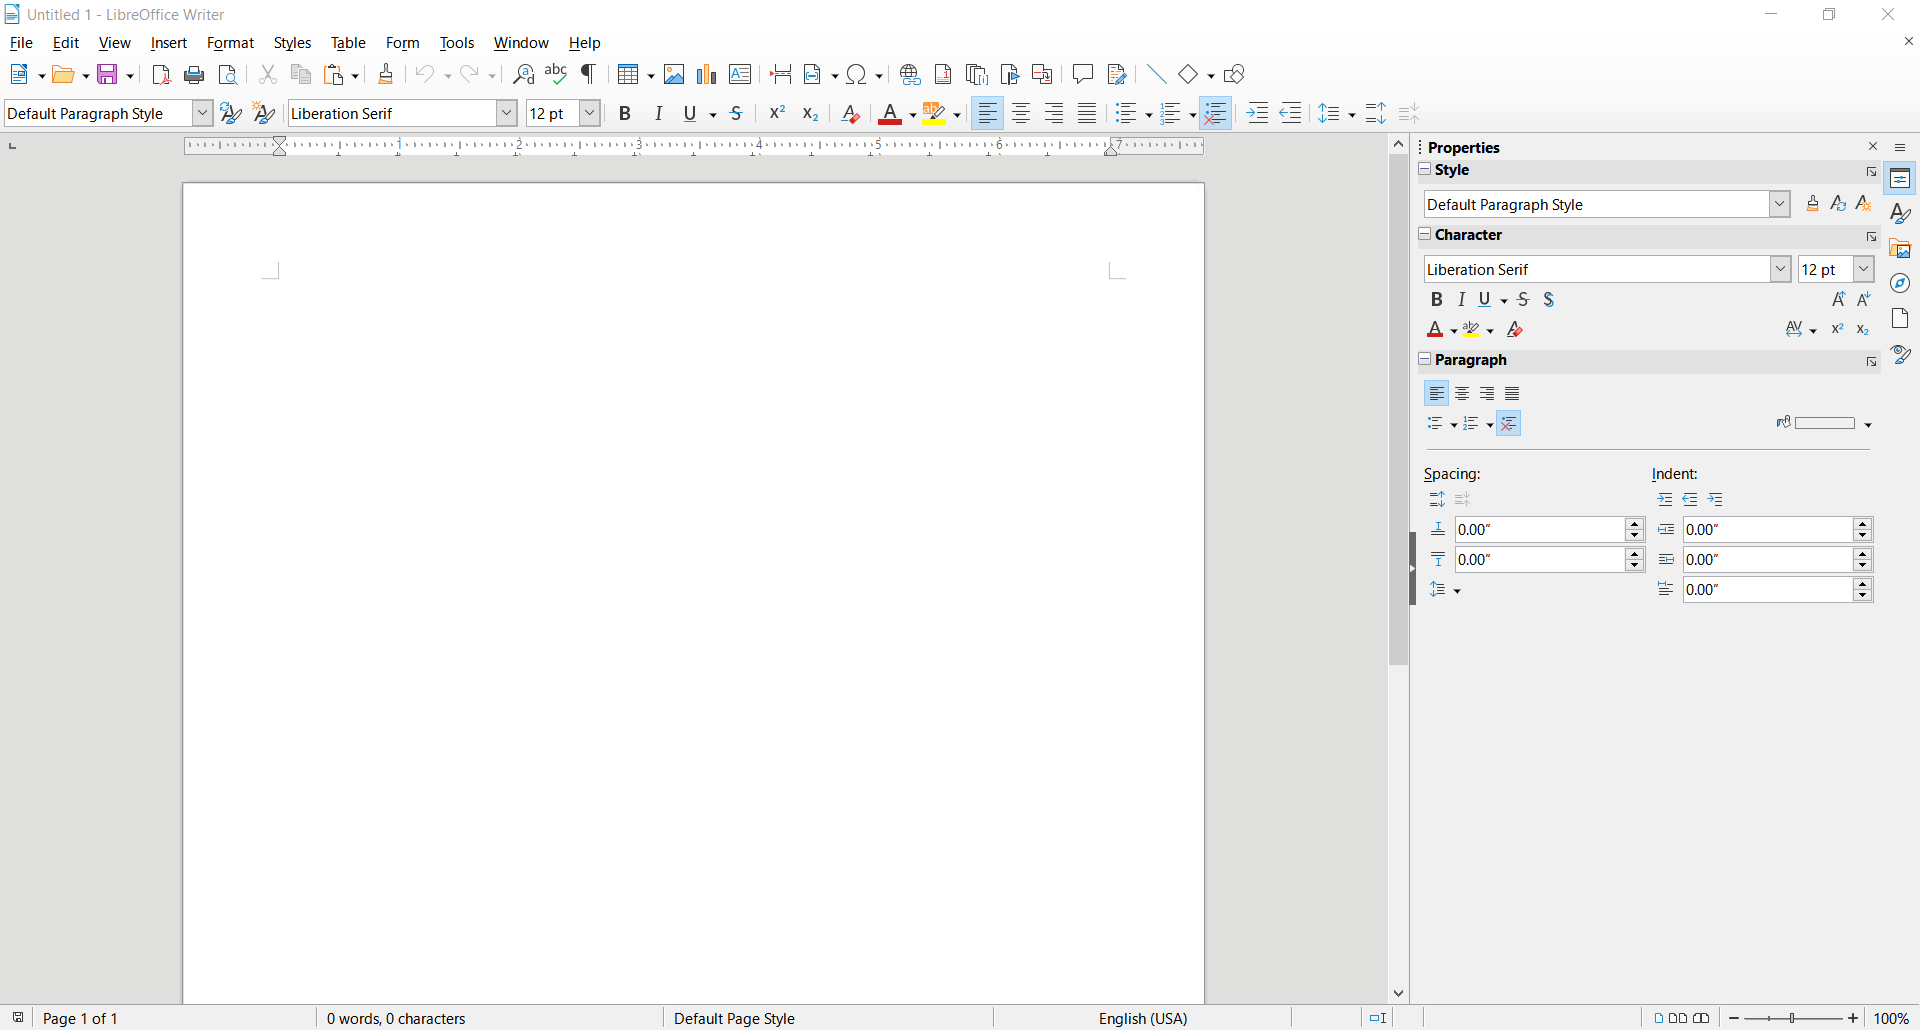Open sidebar Font Name dropdown
This screenshot has height=1030, width=1920.
[1781, 269]
